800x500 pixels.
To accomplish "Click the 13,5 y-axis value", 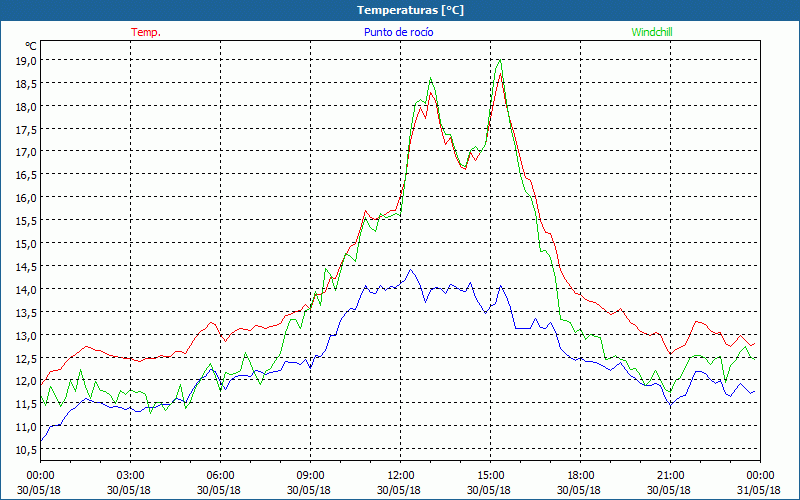I will (x=27, y=312).
